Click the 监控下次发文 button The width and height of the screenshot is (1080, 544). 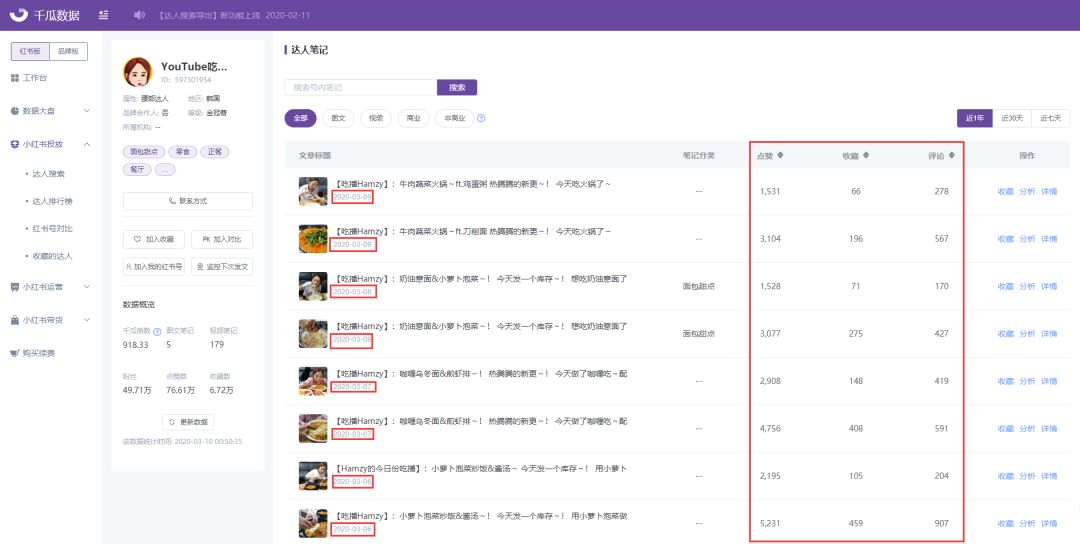[x=222, y=266]
